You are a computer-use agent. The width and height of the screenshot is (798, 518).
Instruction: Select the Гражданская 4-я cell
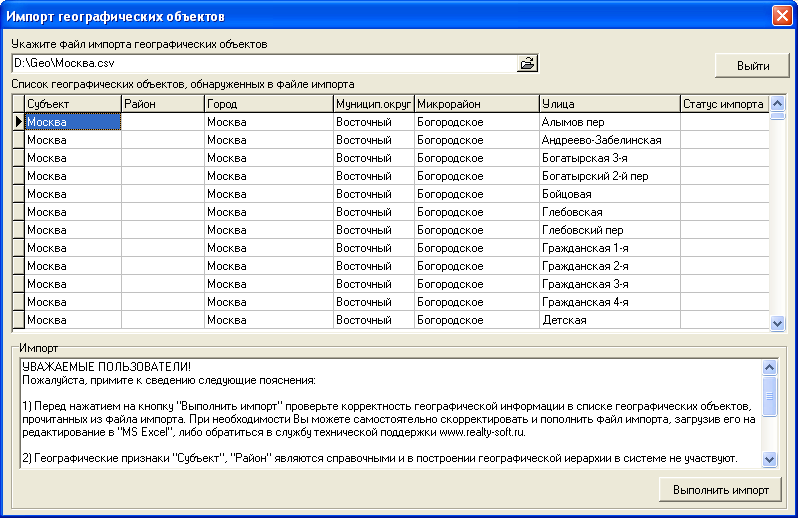[x=610, y=302]
